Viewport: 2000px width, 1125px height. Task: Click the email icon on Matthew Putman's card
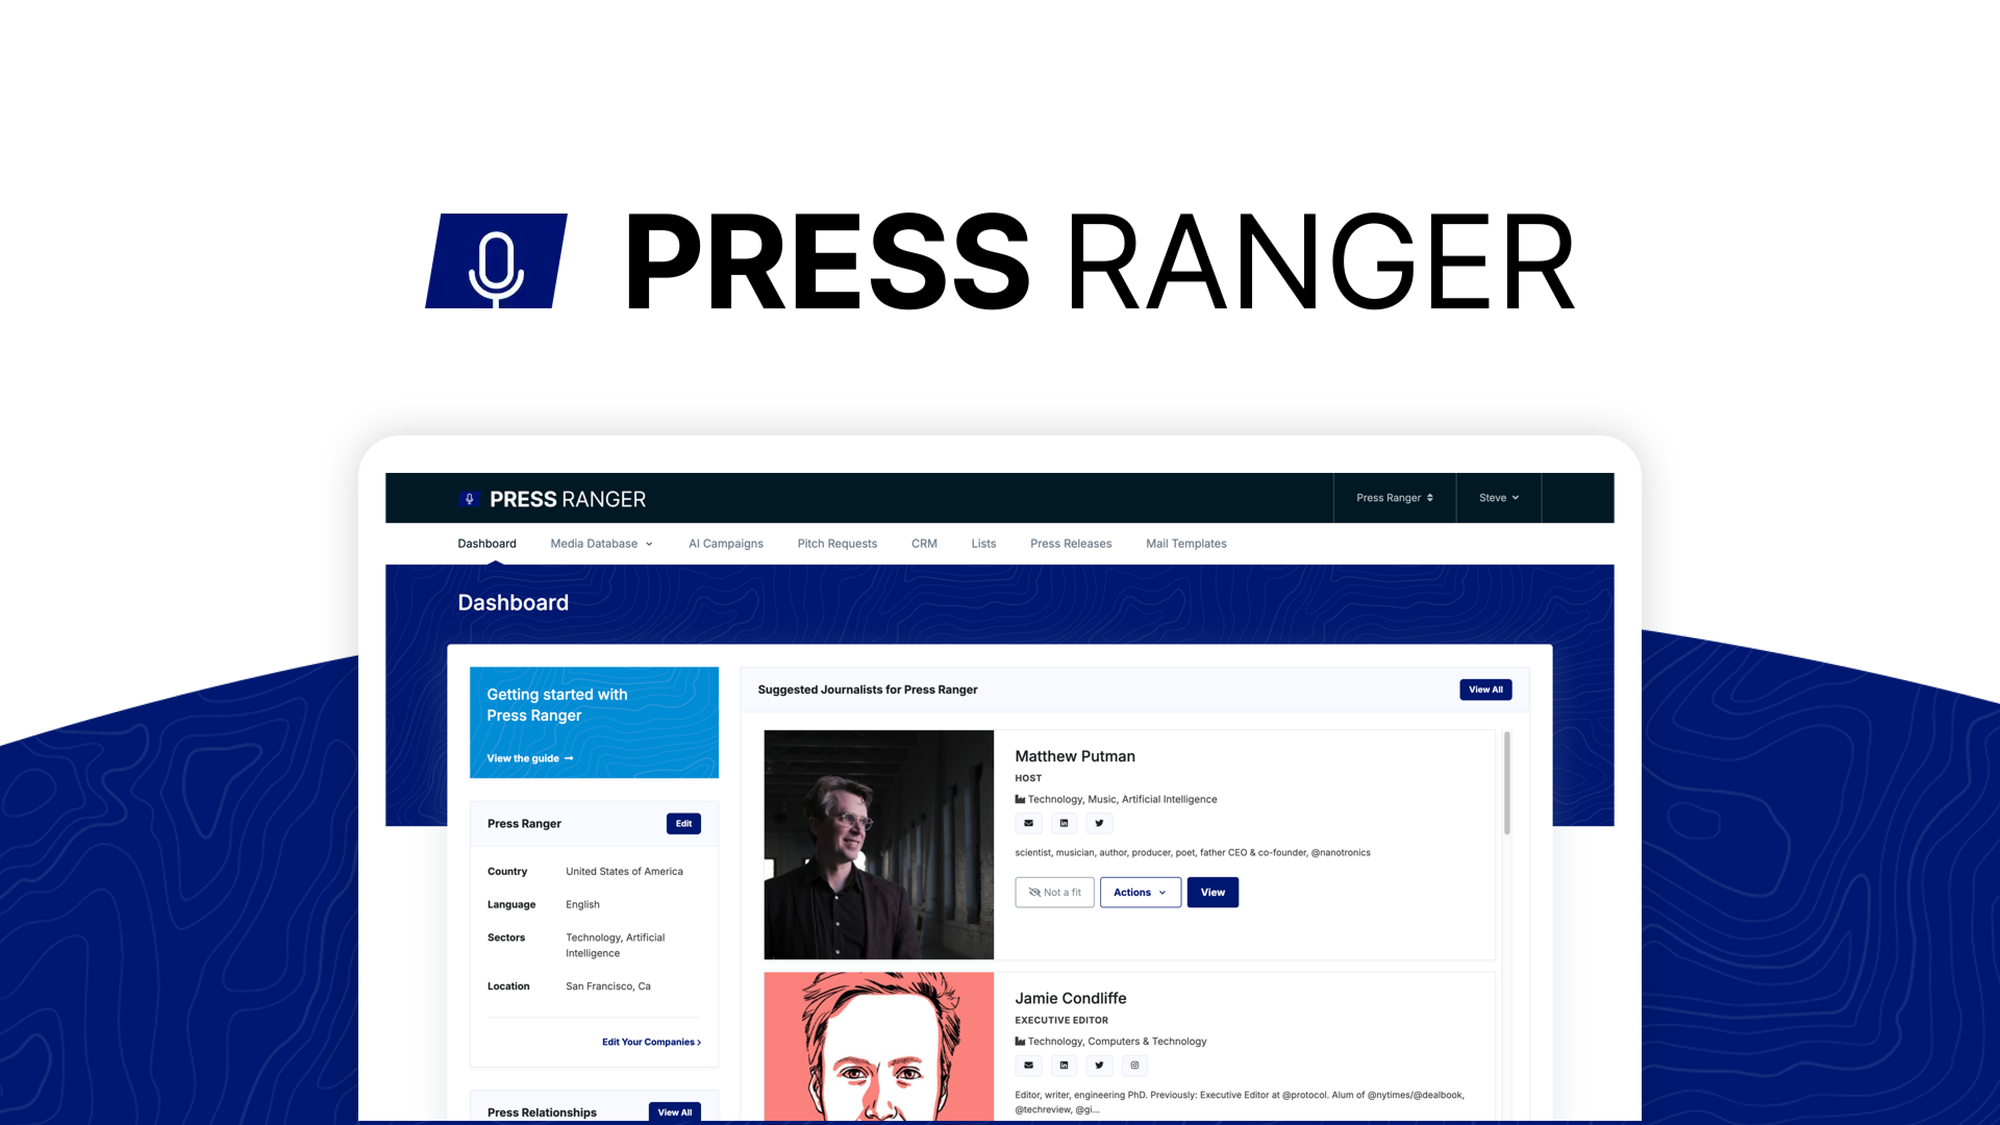[1028, 823]
